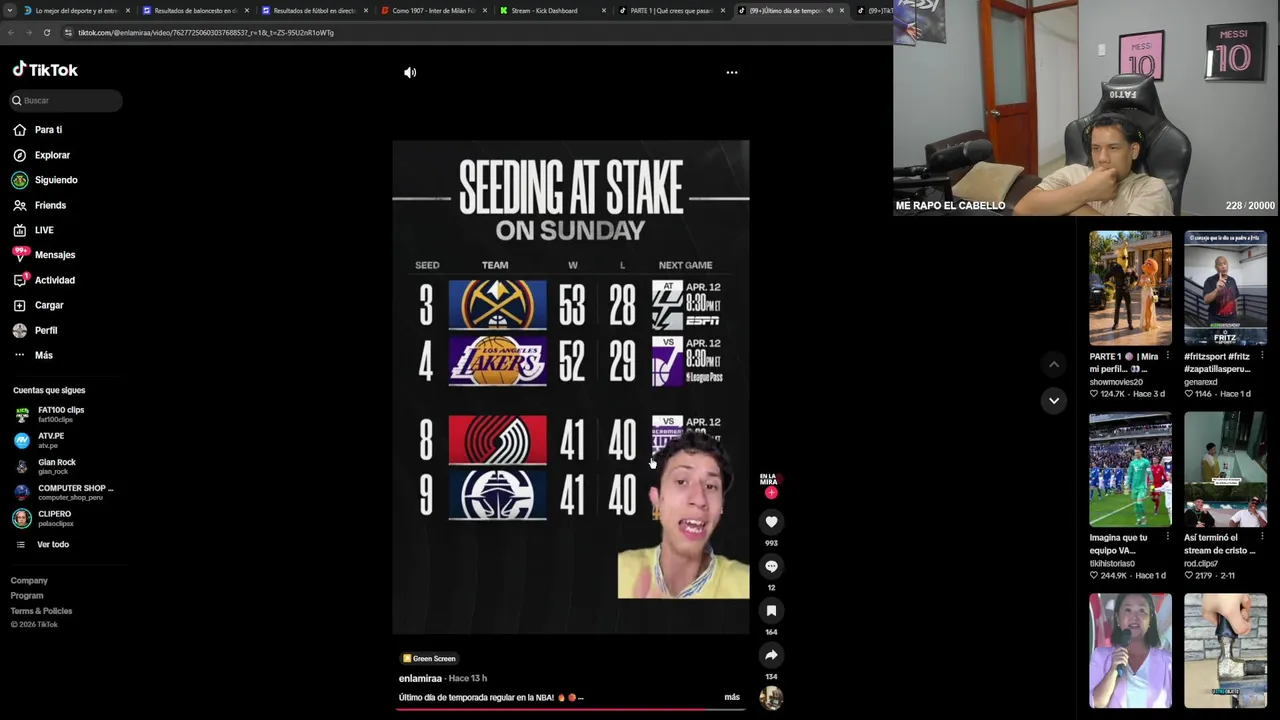1280x720 pixels.
Task: Open the video three-dot options menu
Action: (732, 72)
